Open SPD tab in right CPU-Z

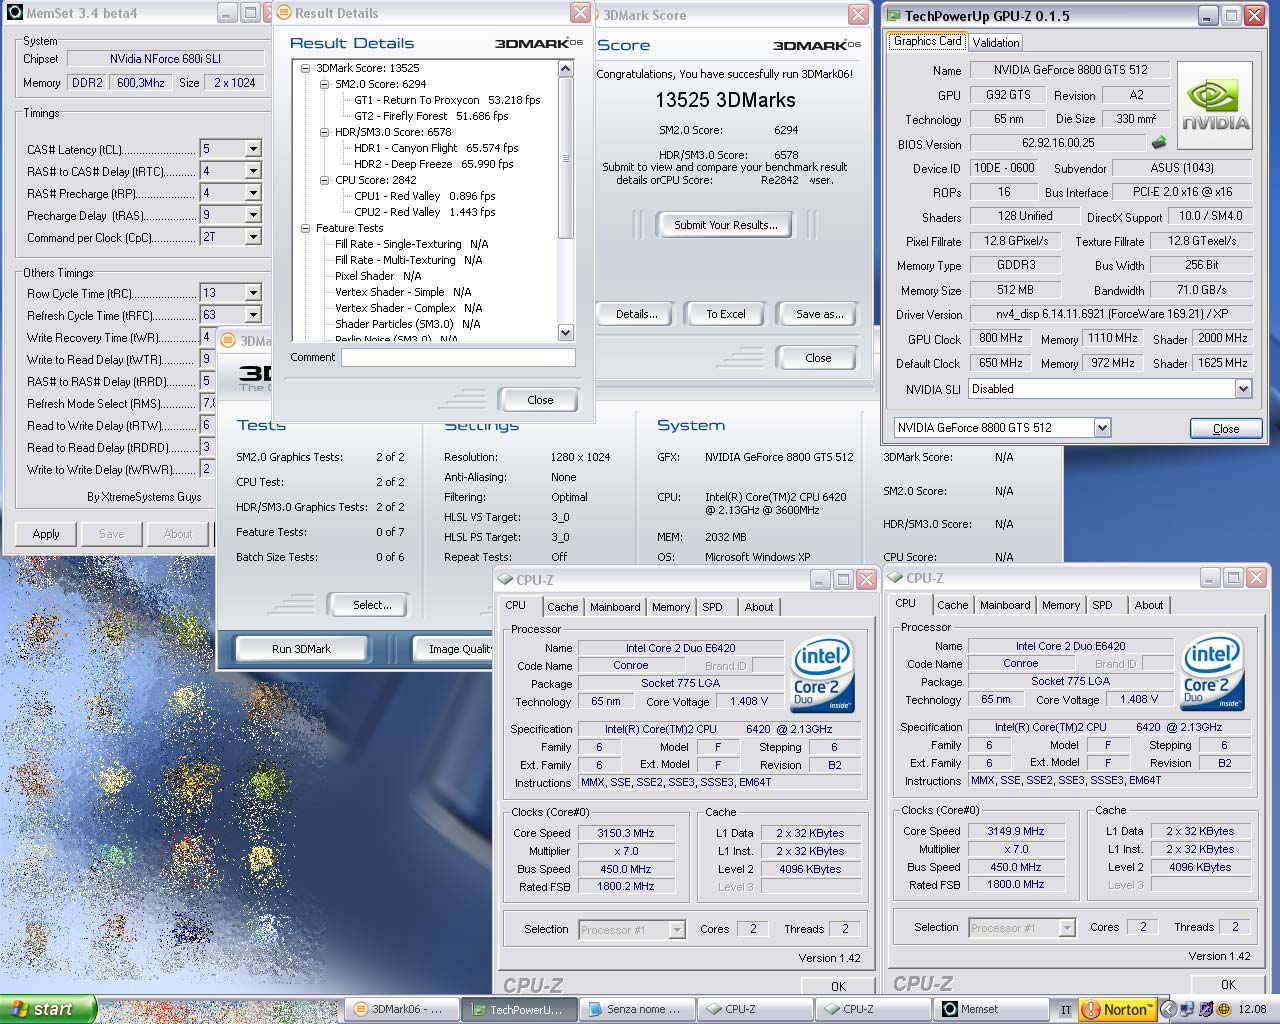coord(1102,605)
